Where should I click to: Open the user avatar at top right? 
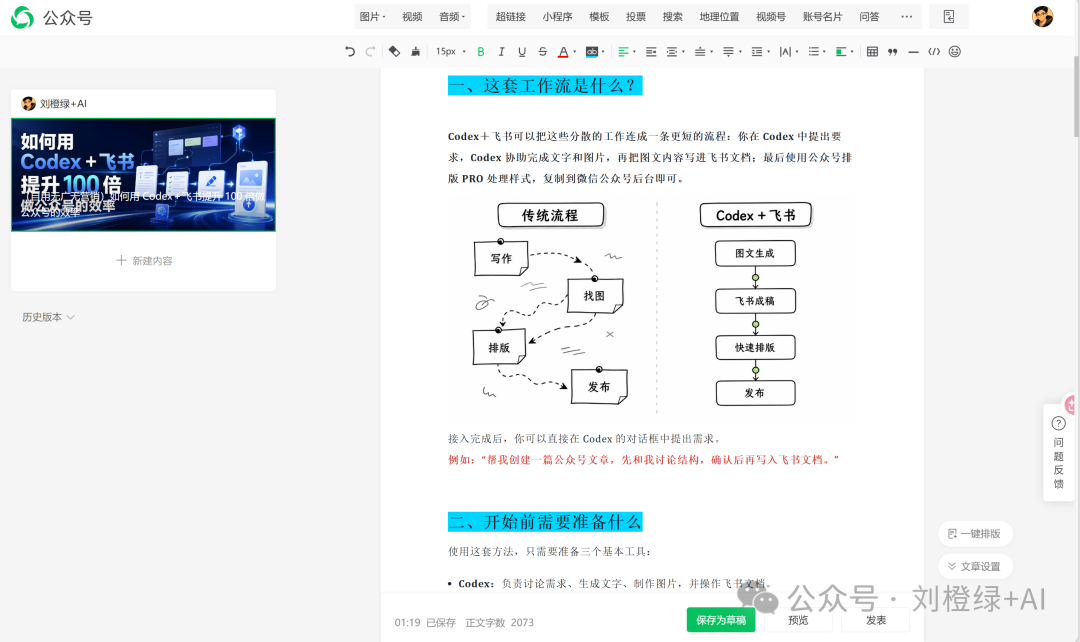(x=1042, y=17)
